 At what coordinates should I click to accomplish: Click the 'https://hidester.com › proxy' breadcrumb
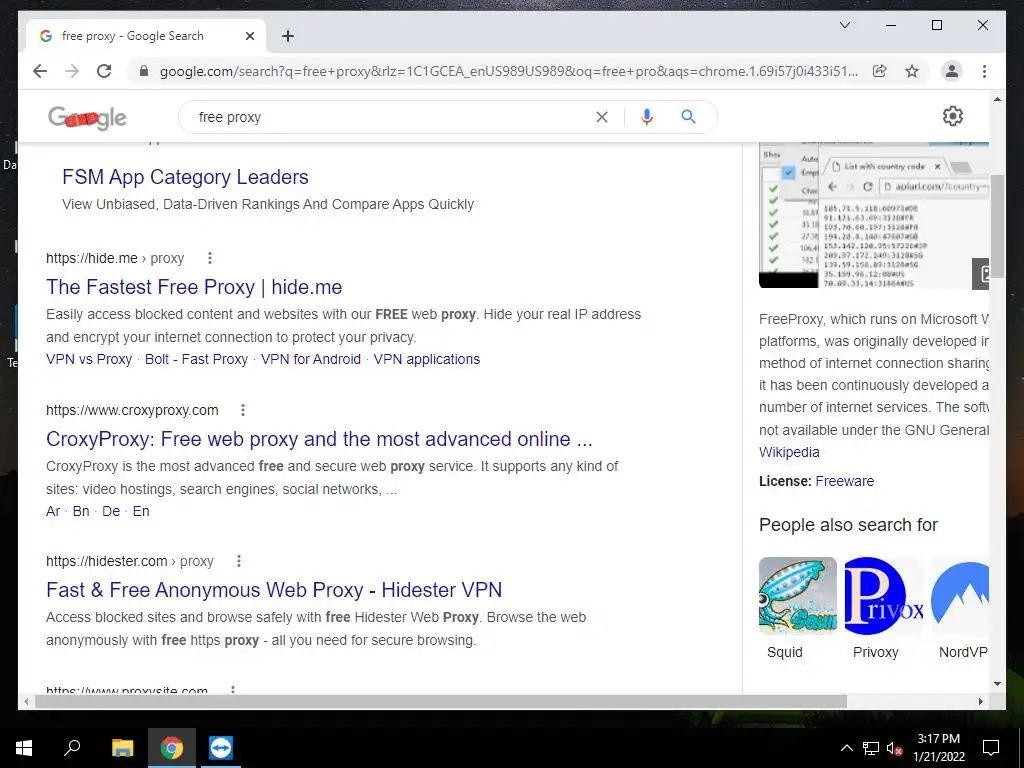(x=129, y=561)
